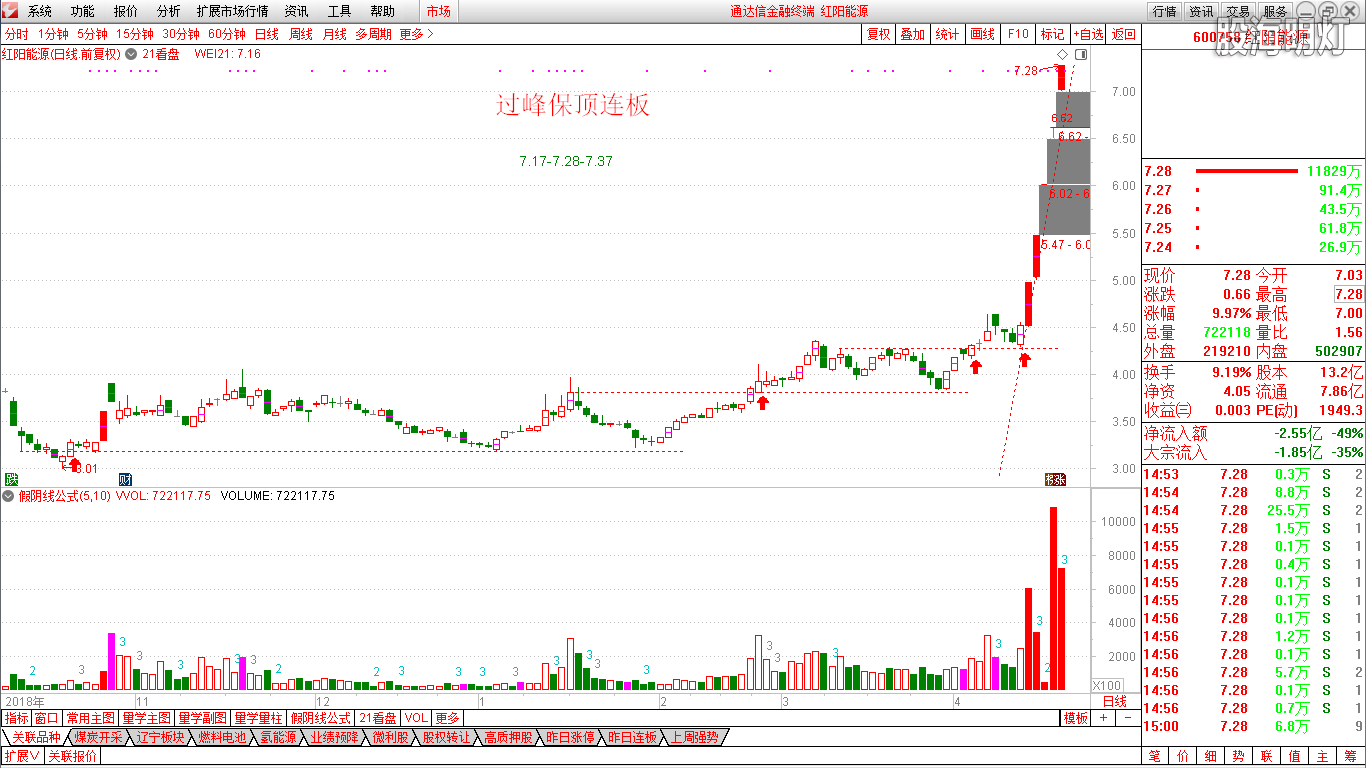The image size is (1366, 768).
Task: Select the VOL indicator tab
Action: click(x=416, y=718)
